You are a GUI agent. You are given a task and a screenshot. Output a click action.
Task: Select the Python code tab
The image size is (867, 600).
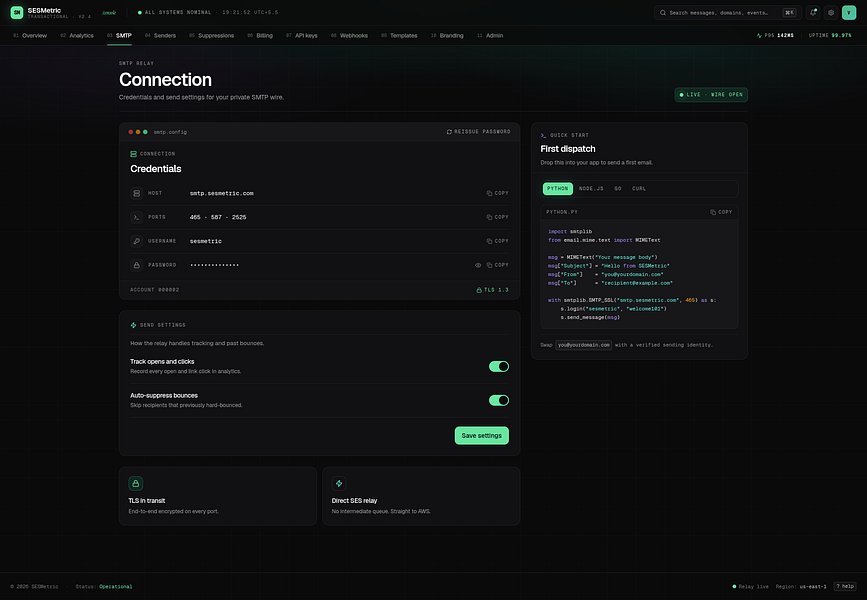coord(557,189)
